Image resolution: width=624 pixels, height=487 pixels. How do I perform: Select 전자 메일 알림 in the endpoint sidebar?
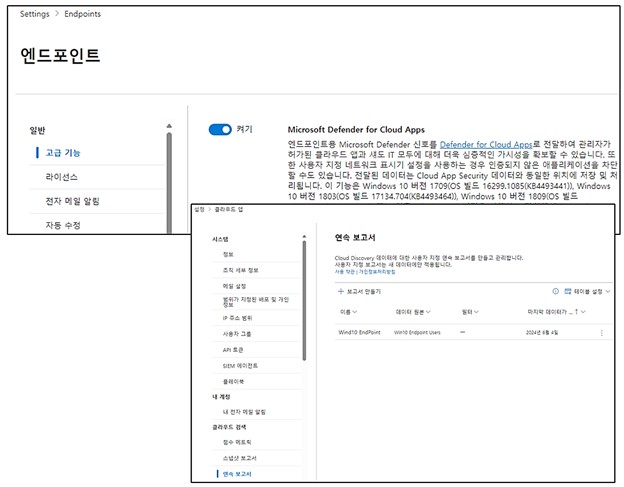pos(72,201)
